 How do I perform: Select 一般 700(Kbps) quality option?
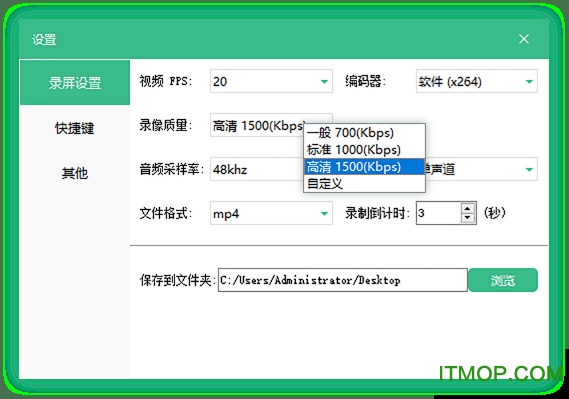click(364, 133)
